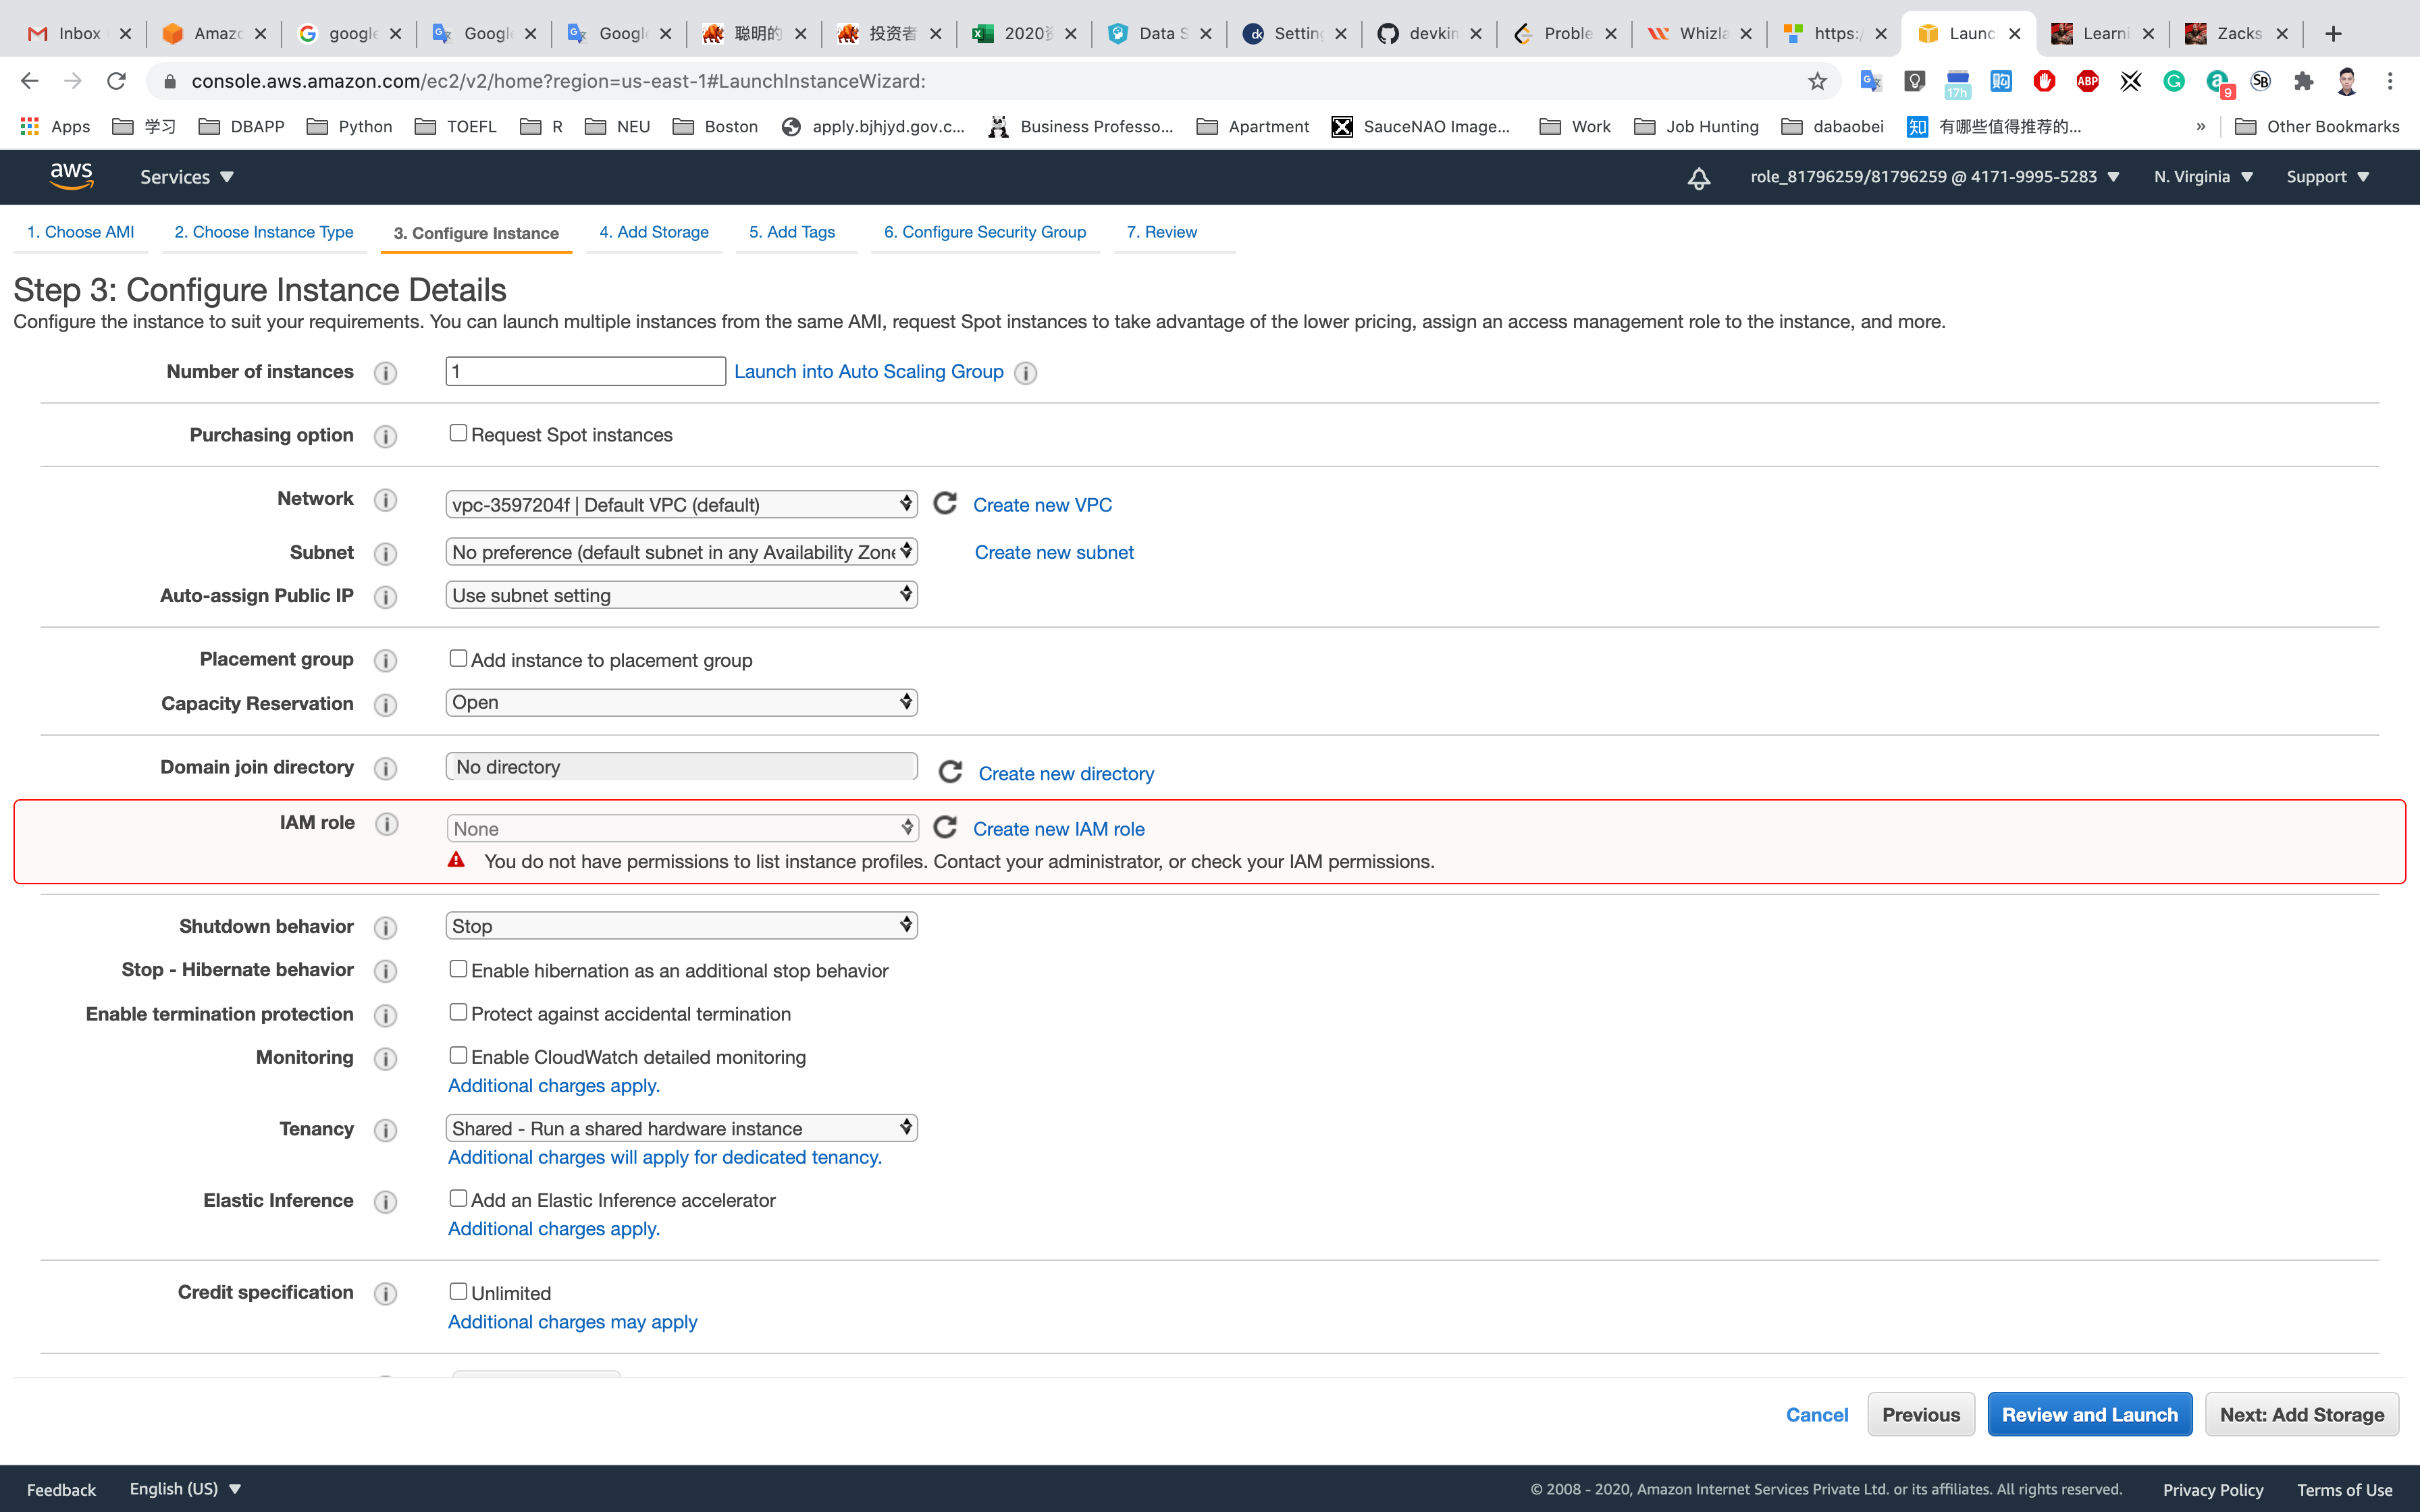
Task: Bookmark page with star icon
Action: click(x=1817, y=81)
